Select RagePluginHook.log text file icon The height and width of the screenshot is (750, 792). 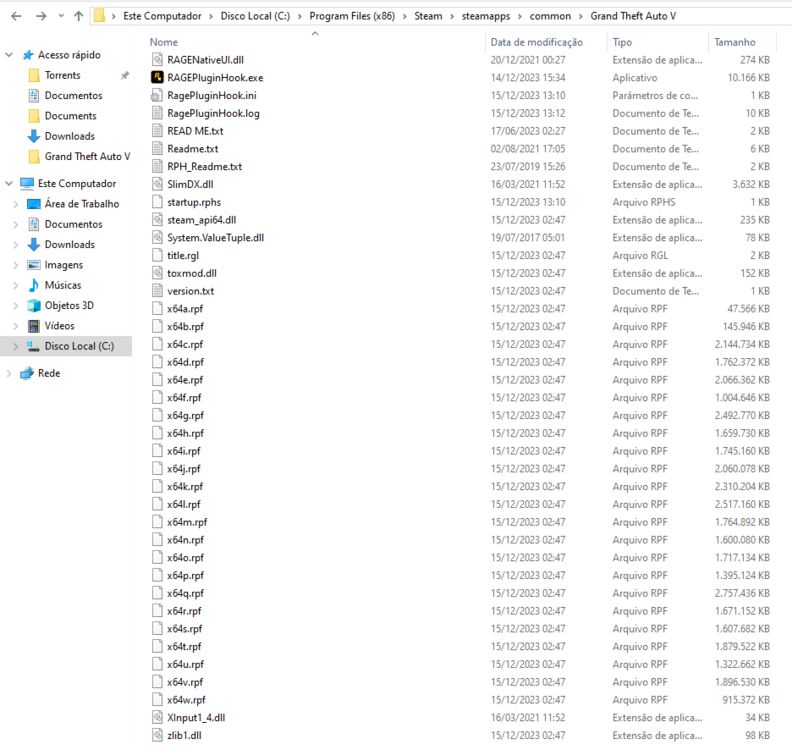158,113
